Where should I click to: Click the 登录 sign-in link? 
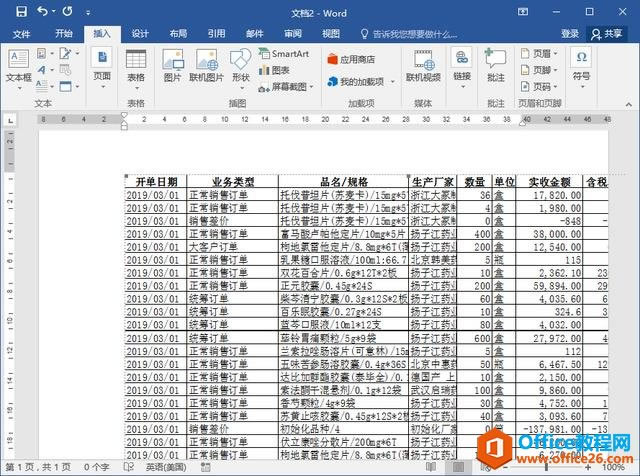pyautogui.click(x=570, y=33)
